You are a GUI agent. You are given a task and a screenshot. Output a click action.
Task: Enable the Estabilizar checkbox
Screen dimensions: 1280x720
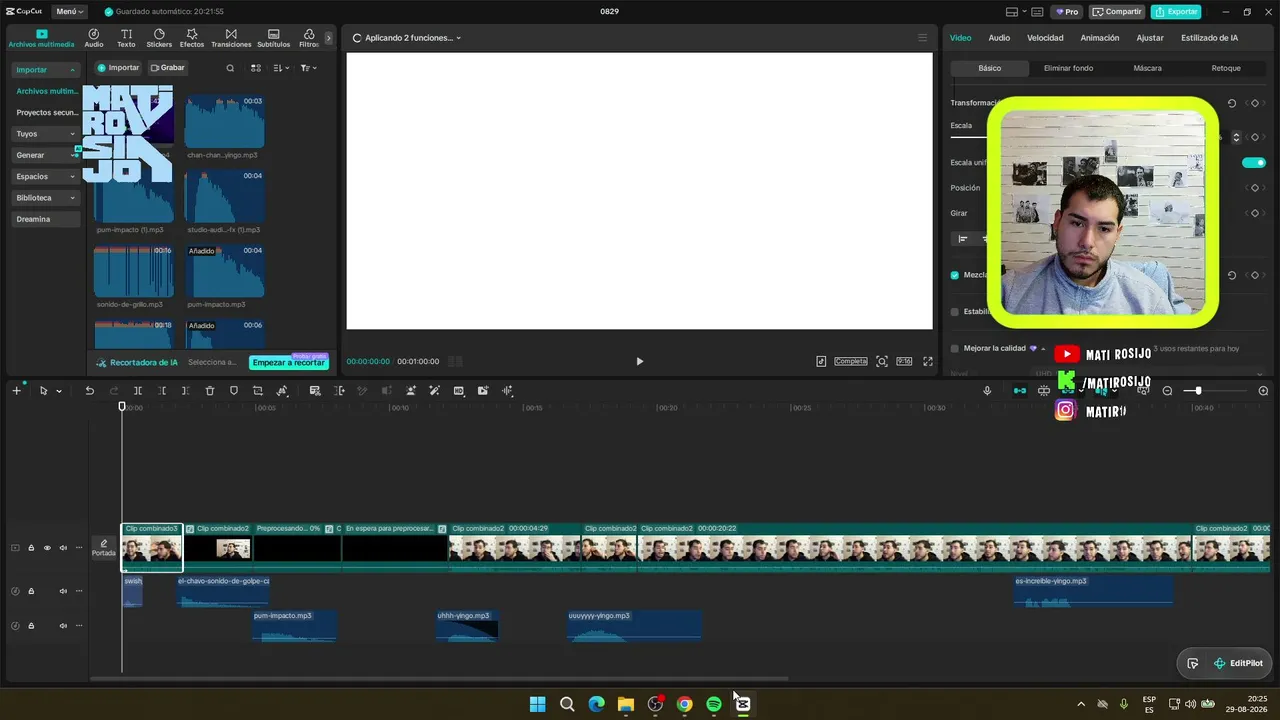[954, 312]
